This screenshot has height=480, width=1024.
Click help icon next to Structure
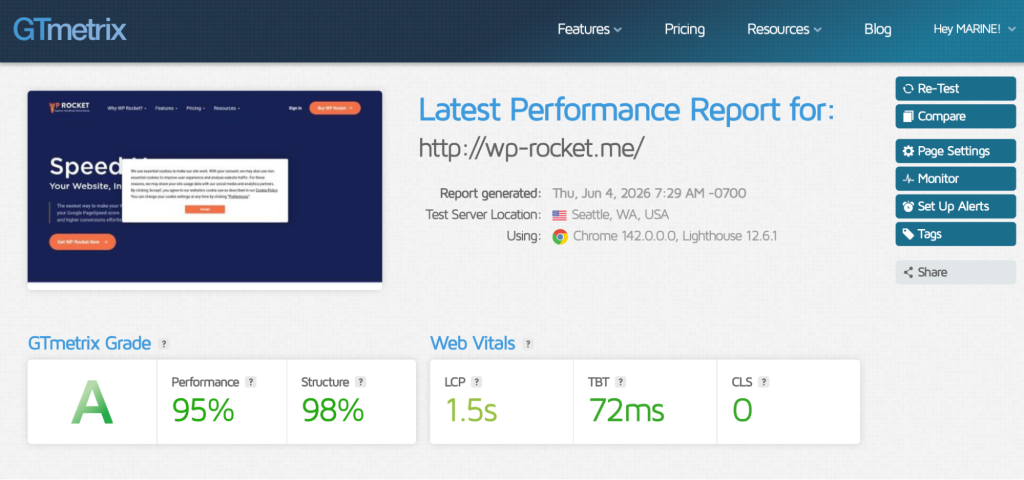pyautogui.click(x=360, y=382)
